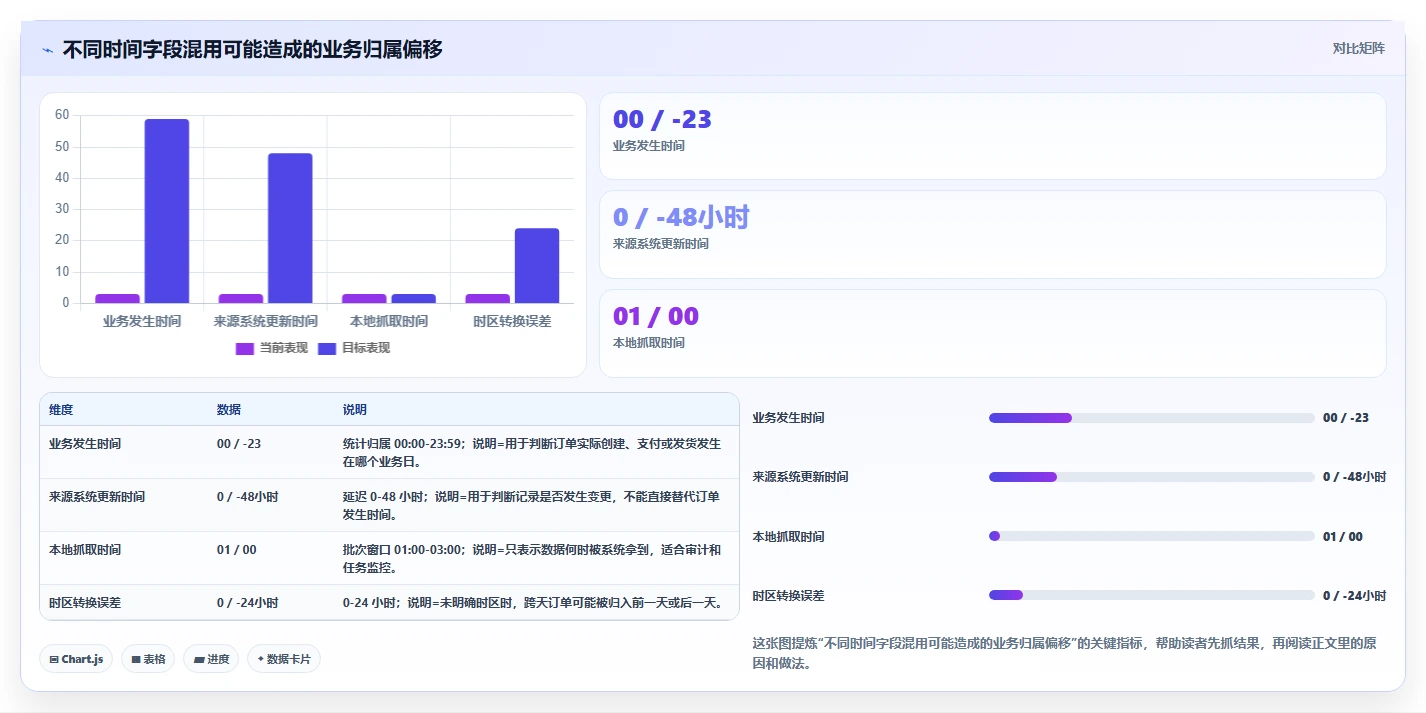Click the 维度 table column header
The image size is (1426, 713).
(x=61, y=410)
